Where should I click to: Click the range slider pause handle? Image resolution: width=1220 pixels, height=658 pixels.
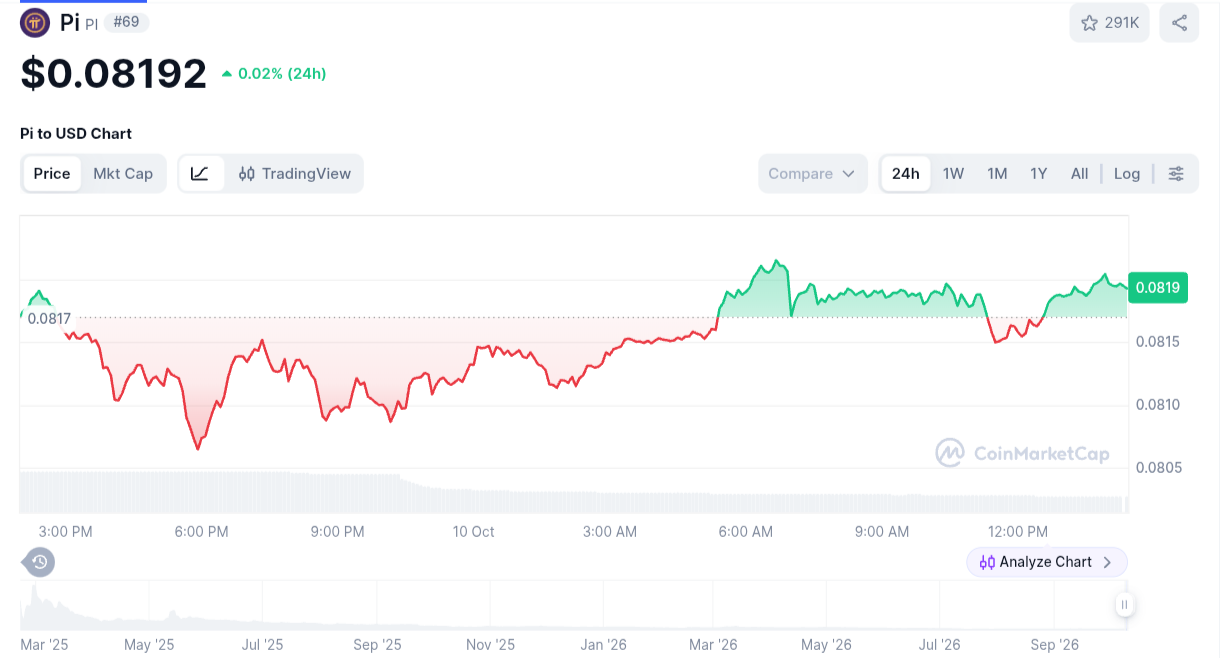[1125, 604]
